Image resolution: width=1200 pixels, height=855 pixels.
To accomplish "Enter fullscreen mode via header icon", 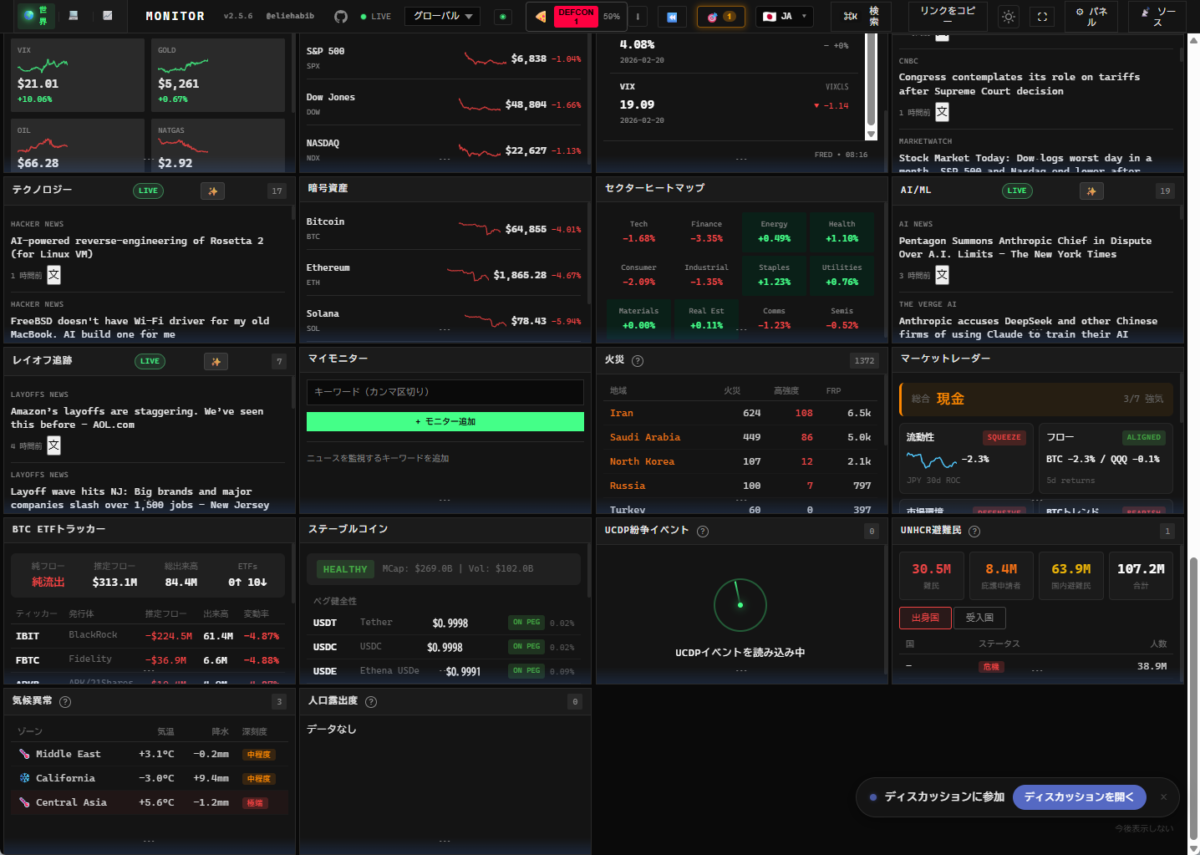I will (x=1043, y=17).
